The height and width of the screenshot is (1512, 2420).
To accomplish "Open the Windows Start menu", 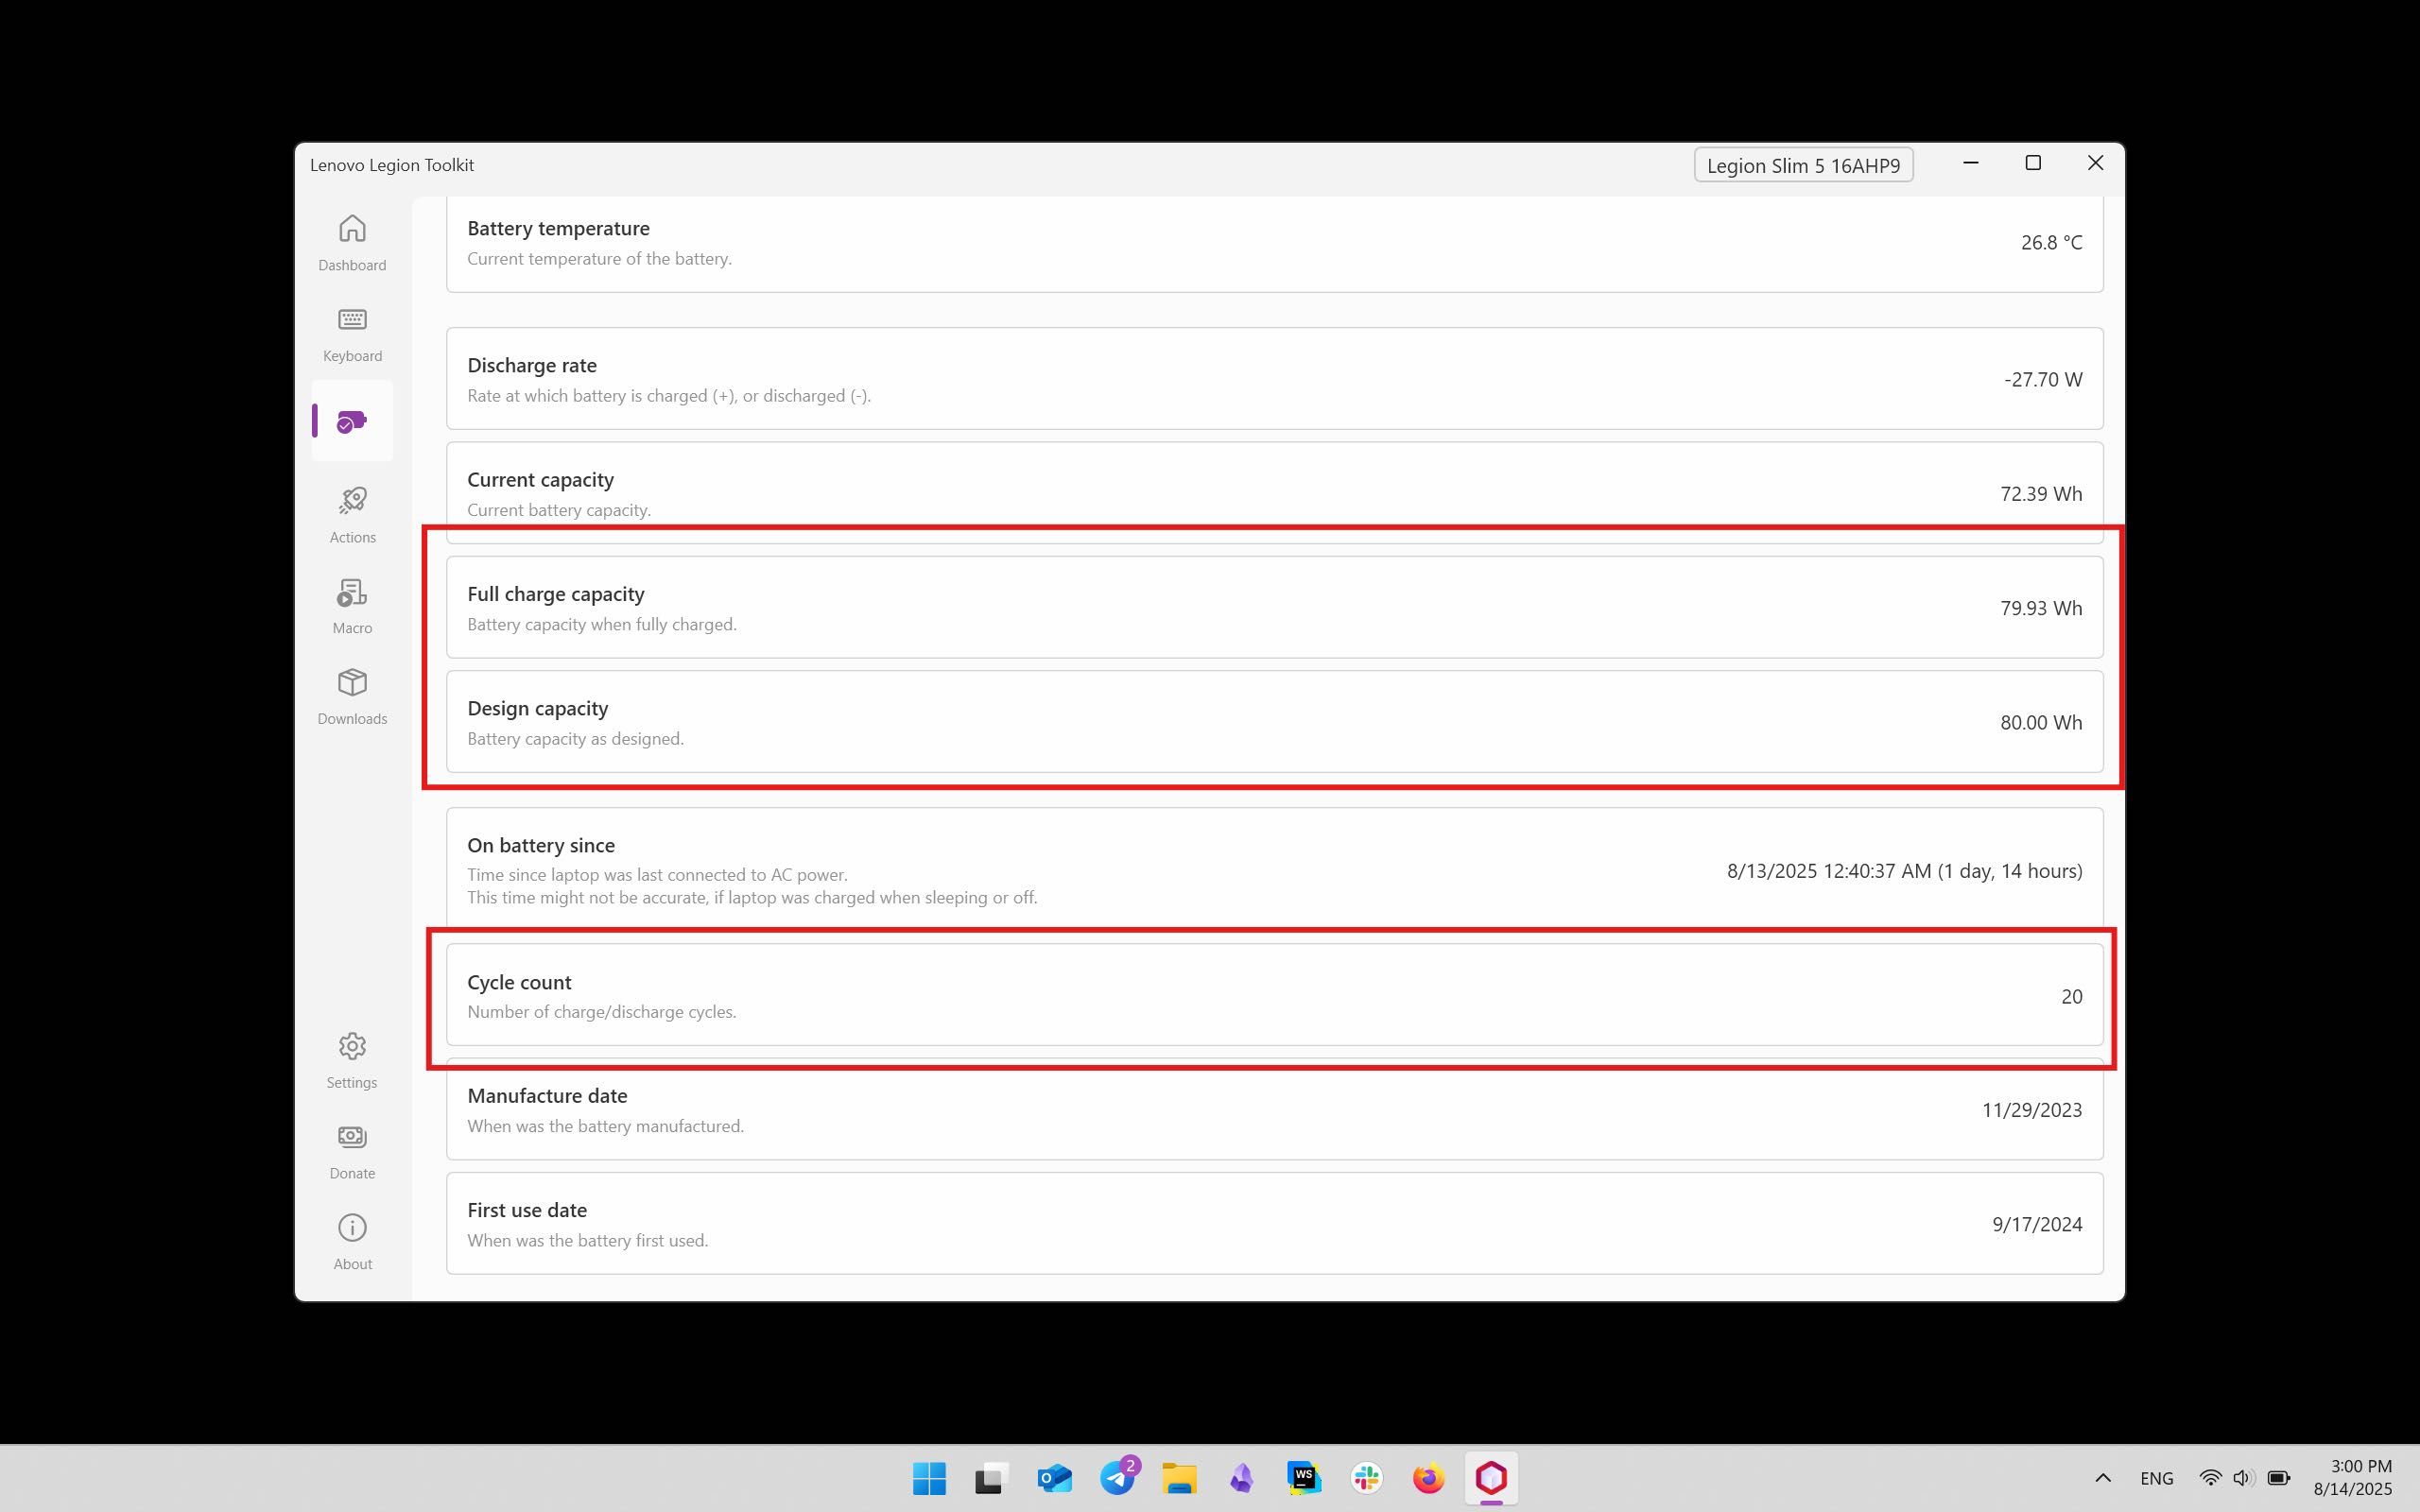I will click(929, 1478).
